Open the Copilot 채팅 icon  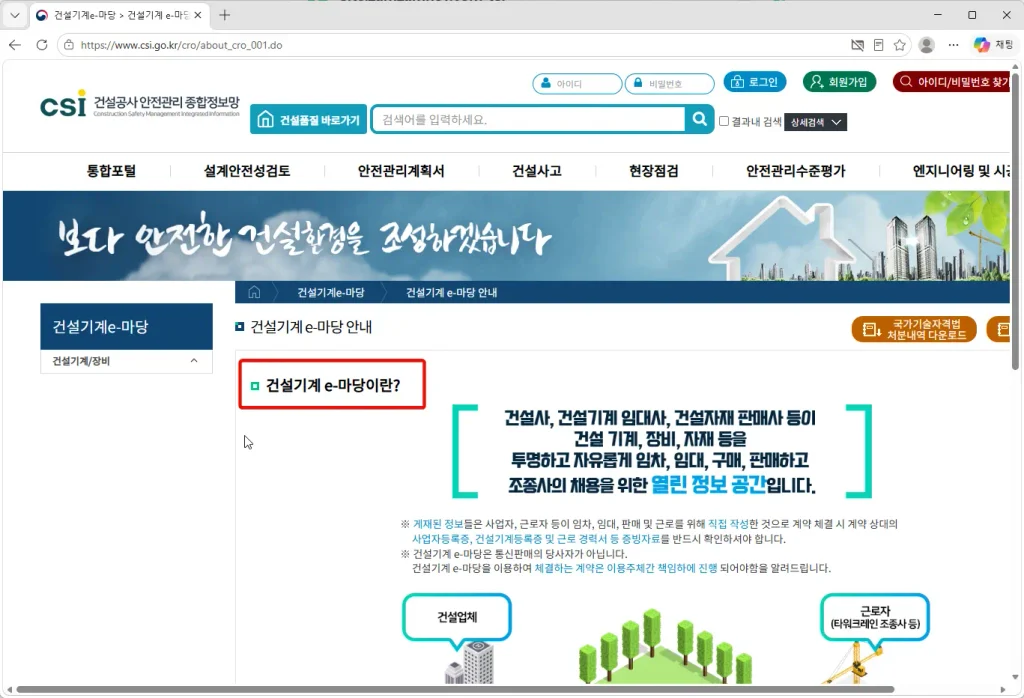pos(993,45)
